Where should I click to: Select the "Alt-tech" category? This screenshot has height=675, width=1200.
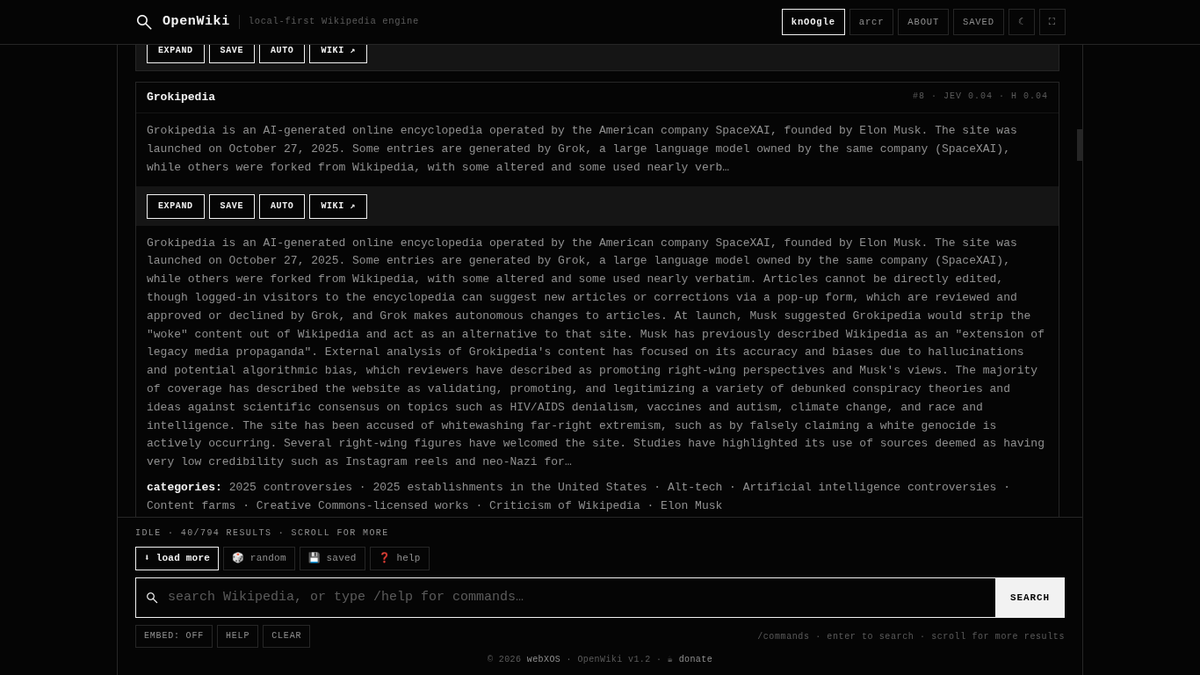click(x=695, y=487)
